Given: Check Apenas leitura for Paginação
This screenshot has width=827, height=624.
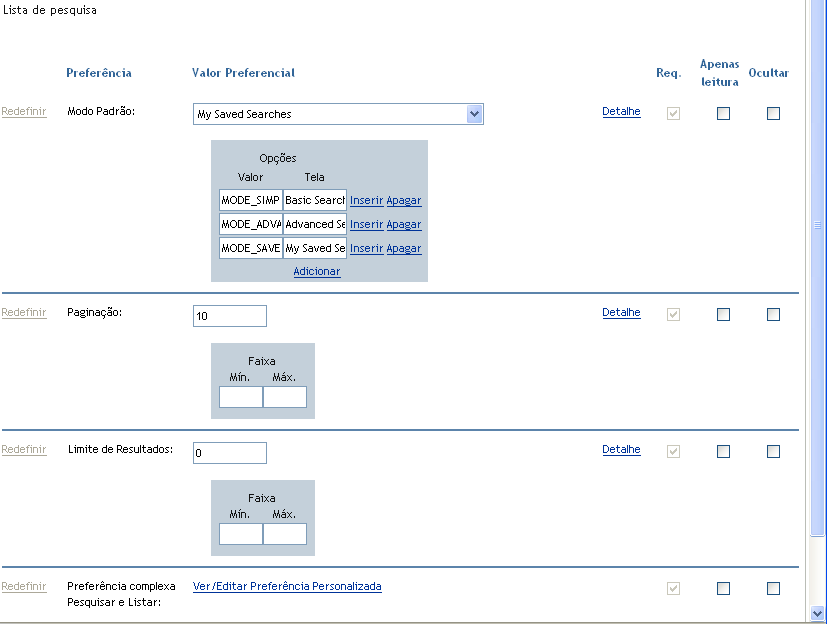Looking at the screenshot, I should pyautogui.click(x=723, y=314).
